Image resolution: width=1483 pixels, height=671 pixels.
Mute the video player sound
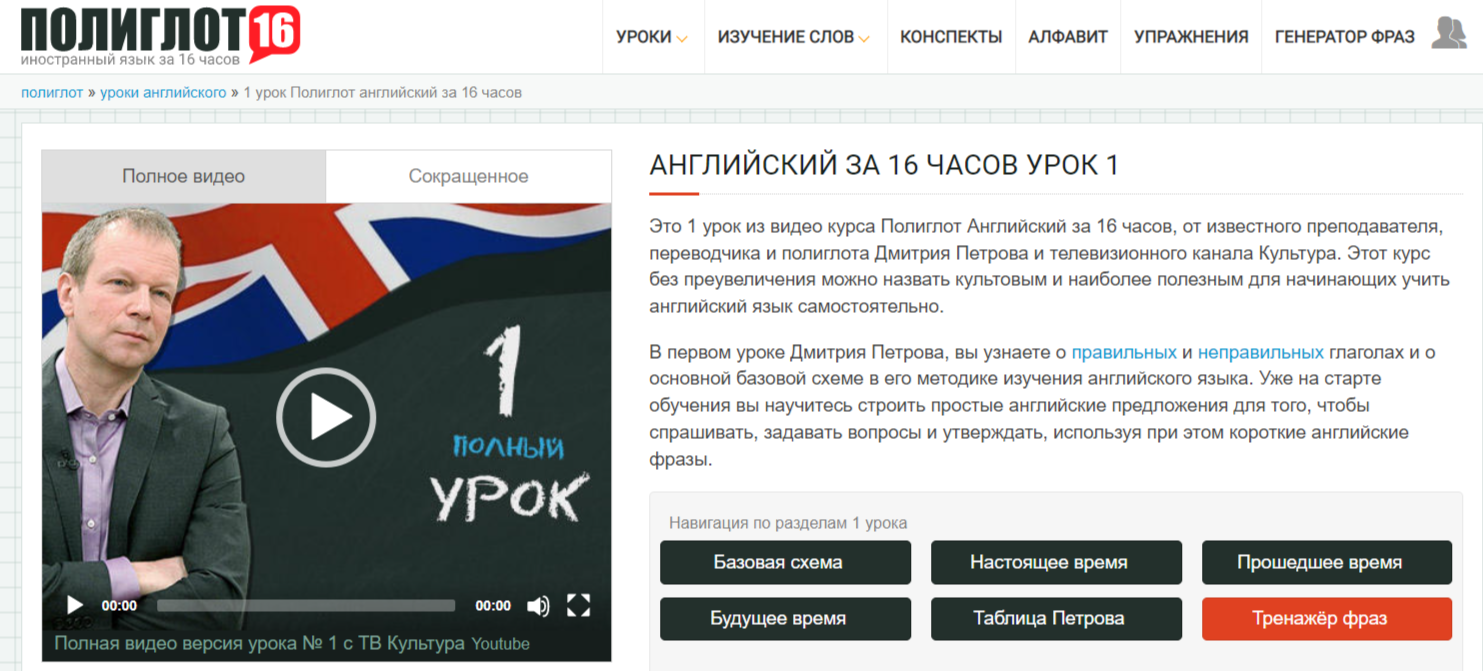(540, 604)
